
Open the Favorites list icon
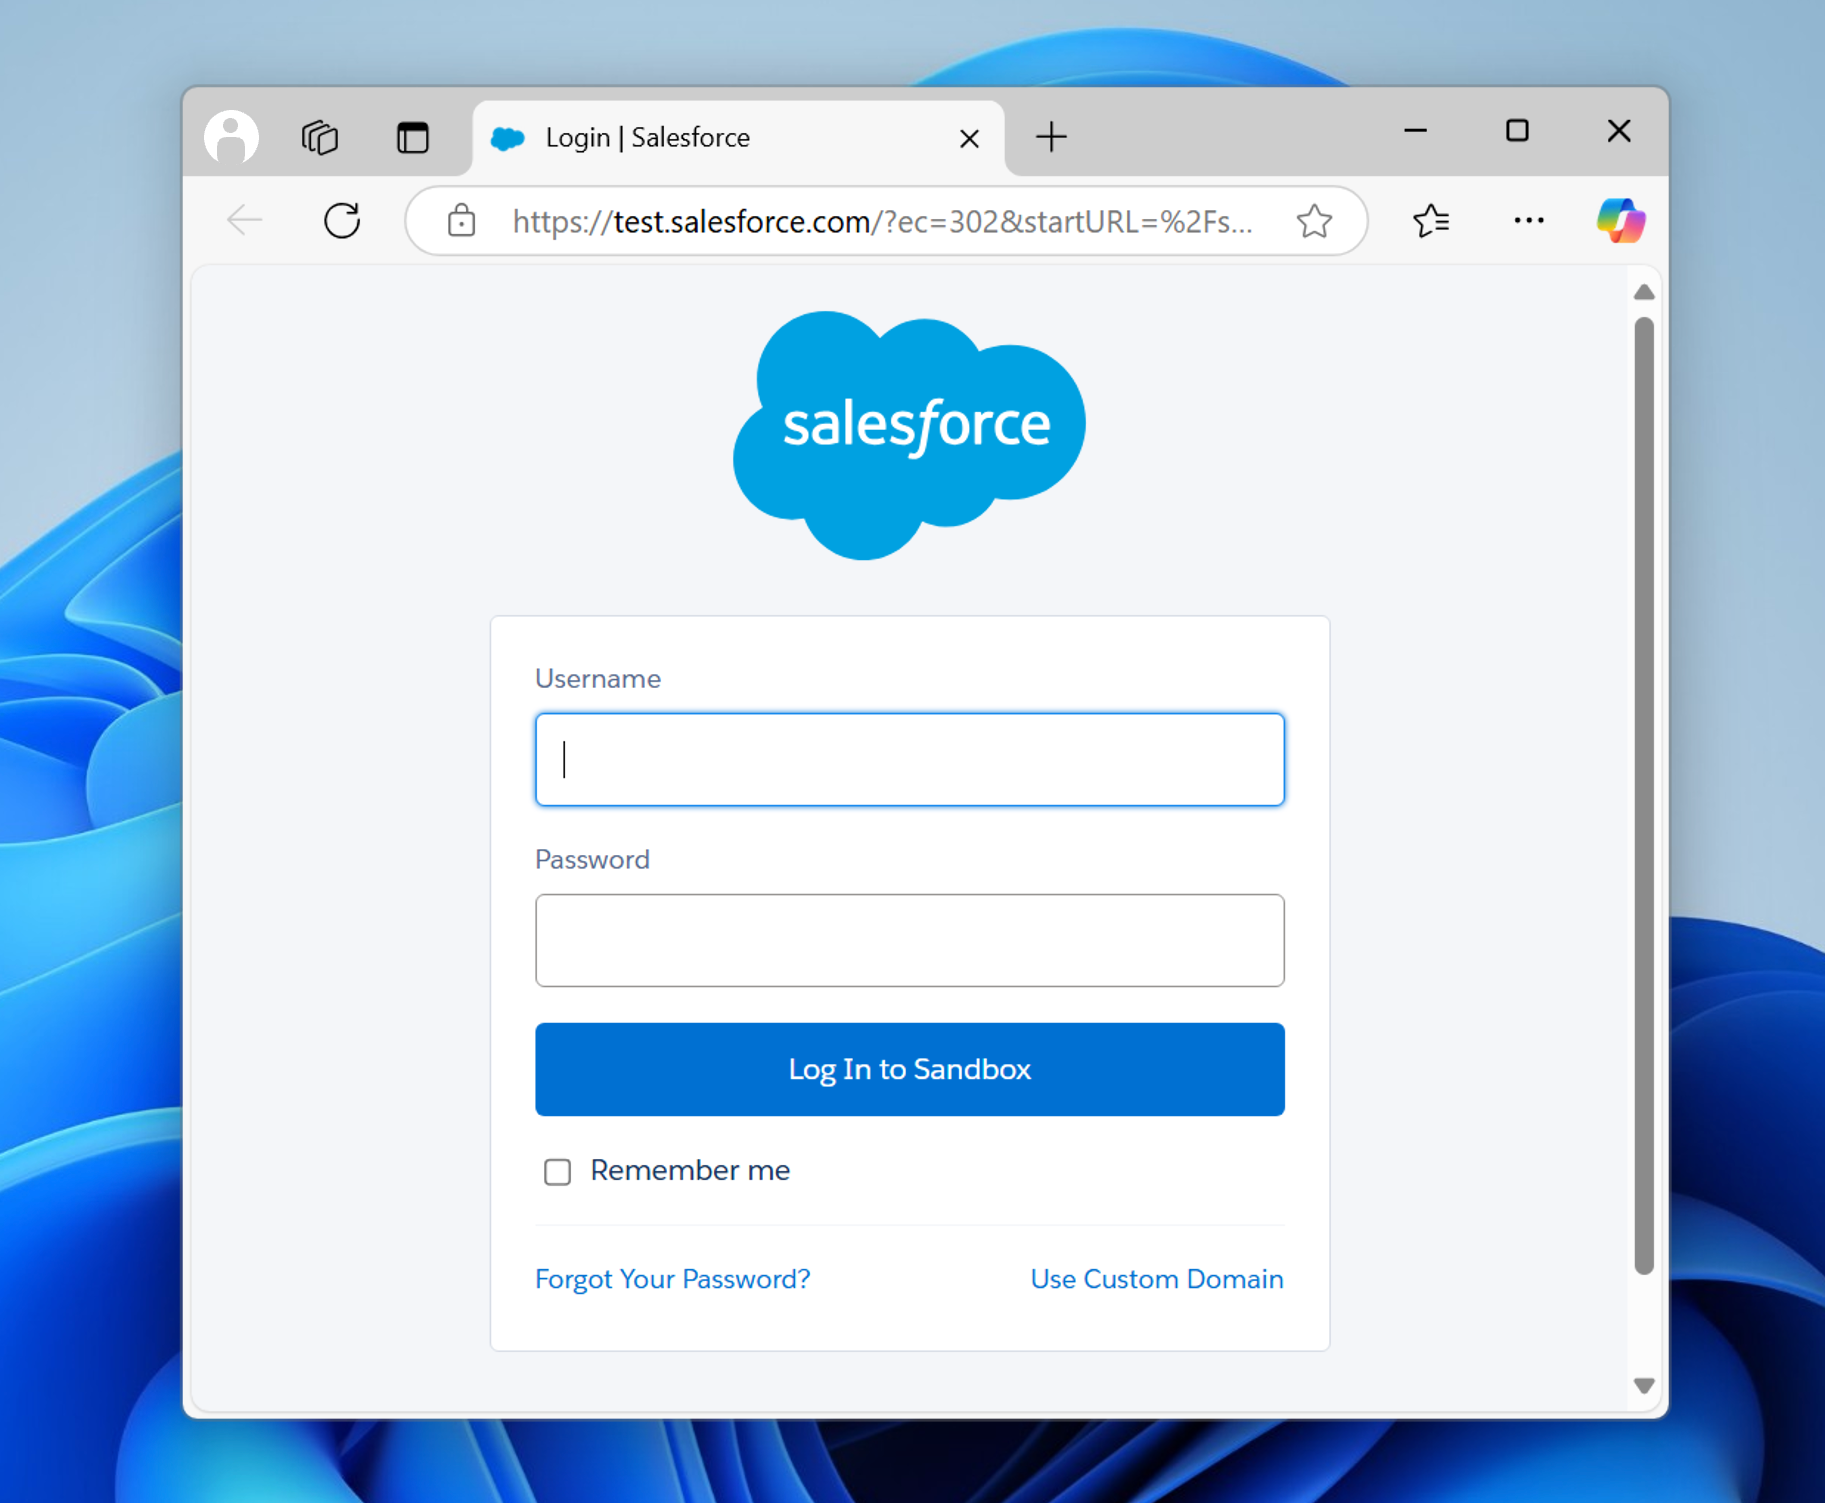click(1431, 220)
